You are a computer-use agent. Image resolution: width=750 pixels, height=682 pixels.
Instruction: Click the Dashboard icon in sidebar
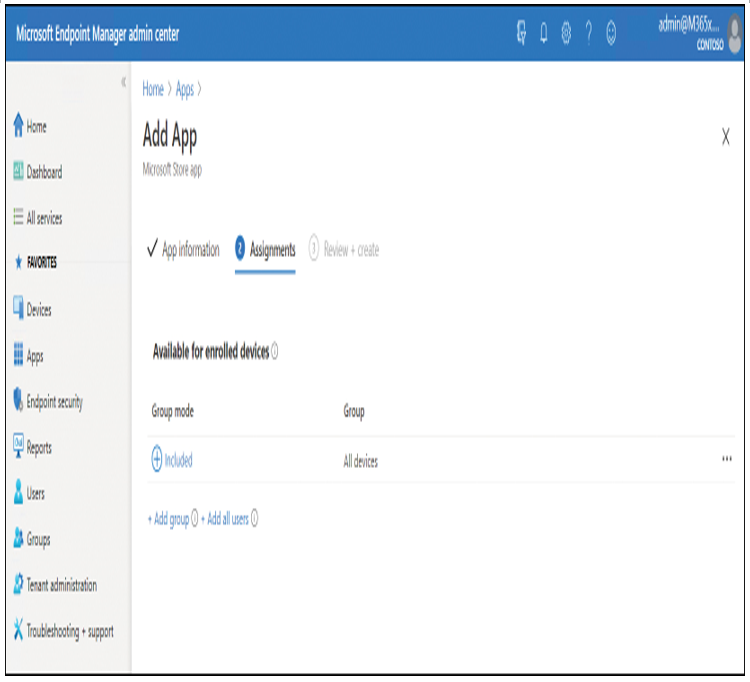click(x=18, y=171)
